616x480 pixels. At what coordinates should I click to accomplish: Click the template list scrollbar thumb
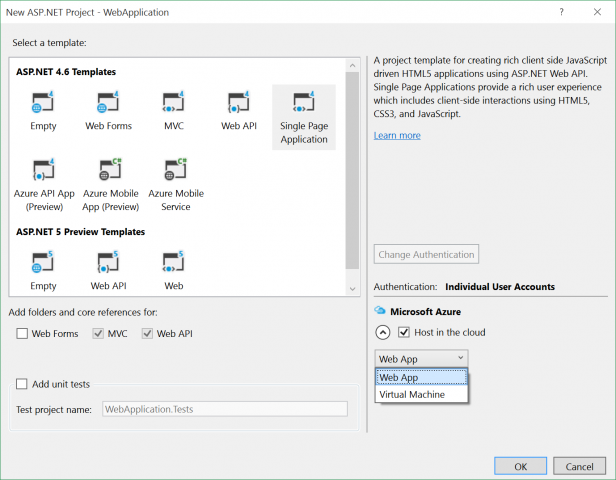click(352, 170)
